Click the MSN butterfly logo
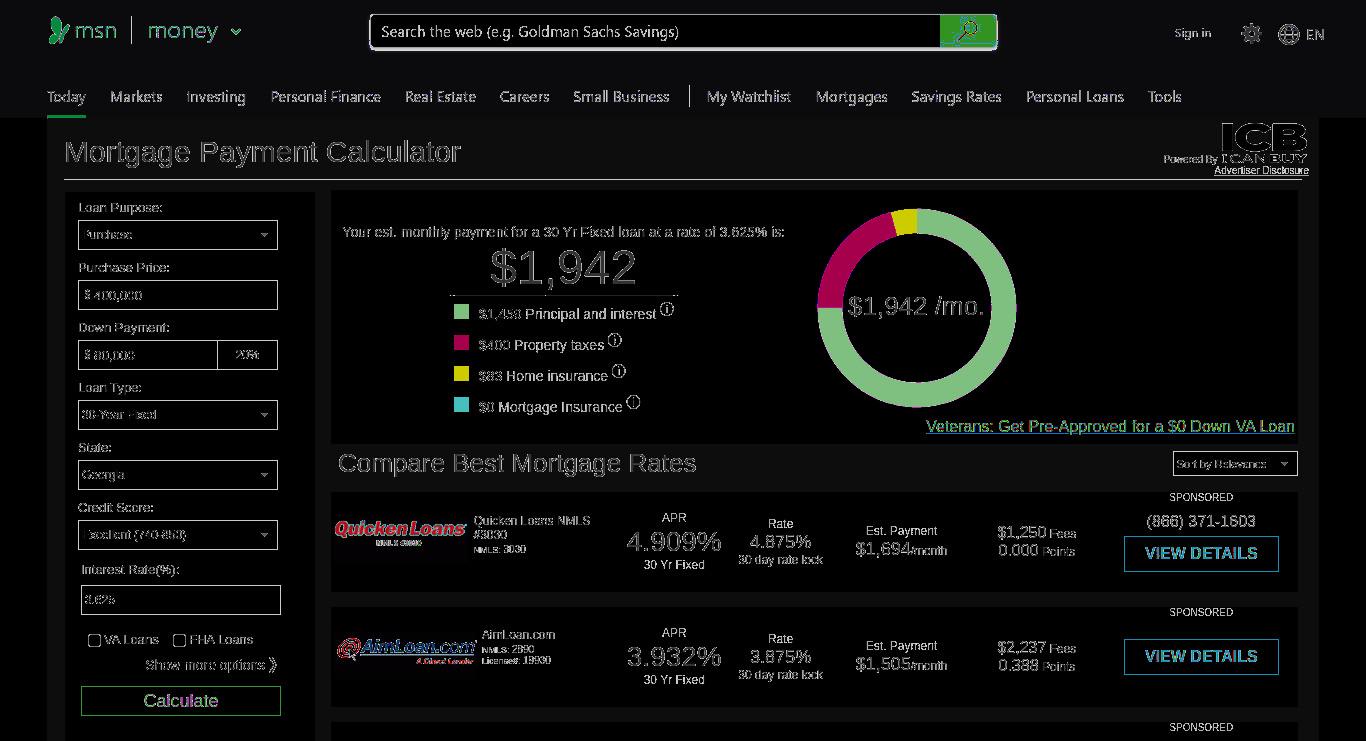The width and height of the screenshot is (1366, 741). pos(59,31)
